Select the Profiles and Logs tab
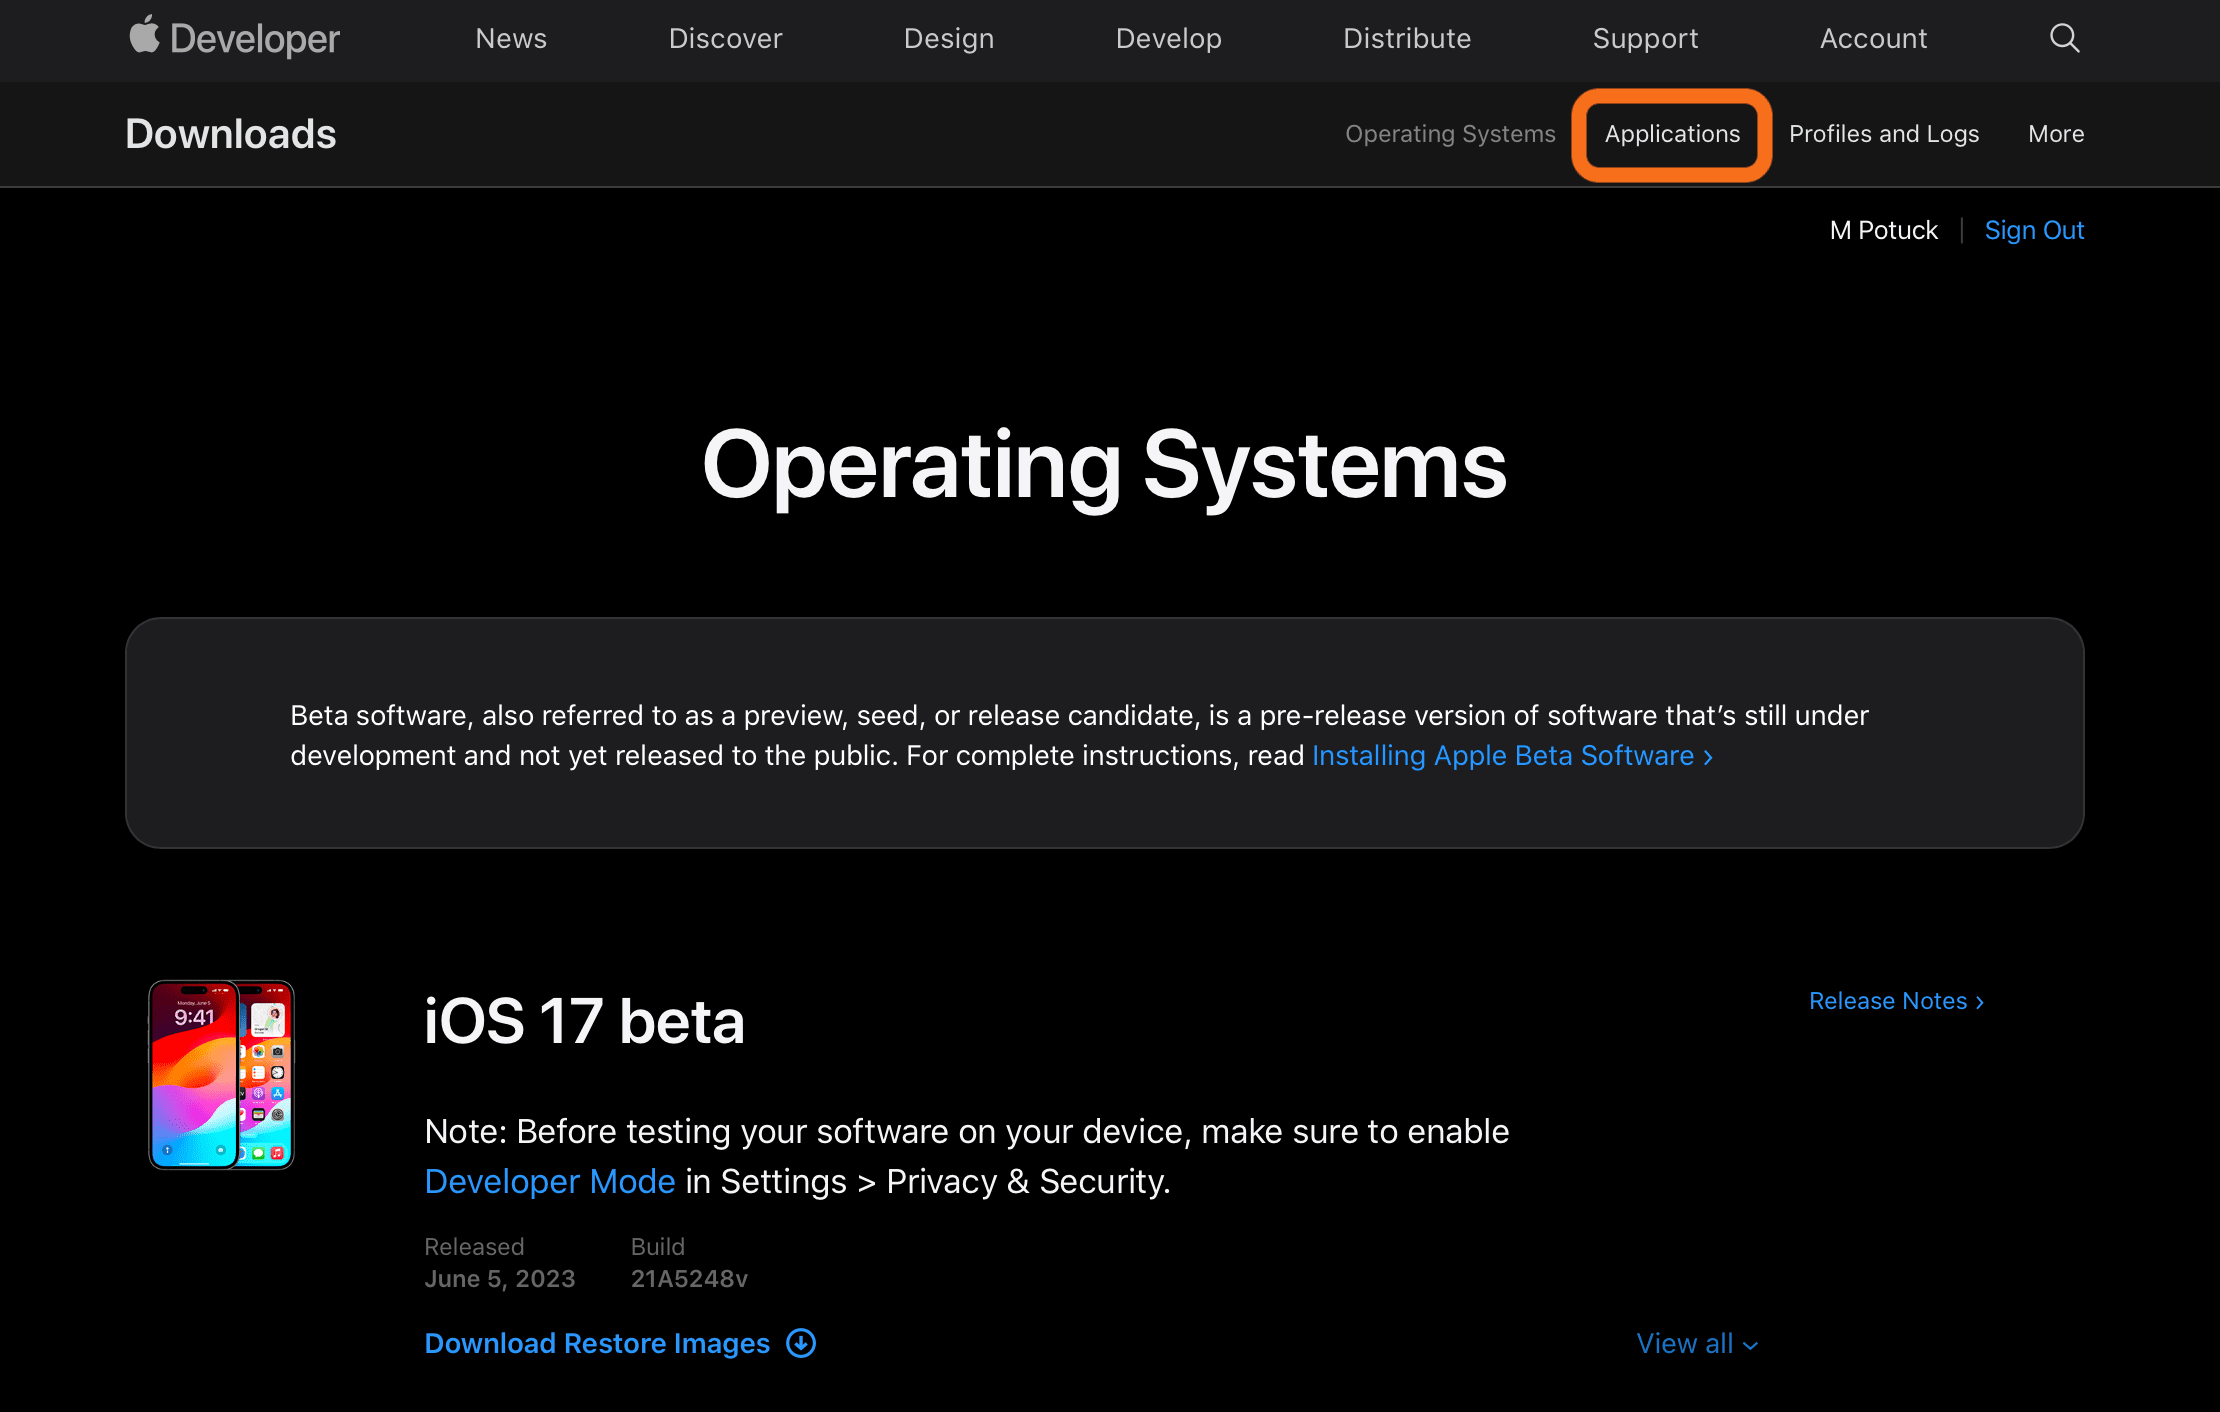The height and width of the screenshot is (1412, 2220). point(1884,134)
